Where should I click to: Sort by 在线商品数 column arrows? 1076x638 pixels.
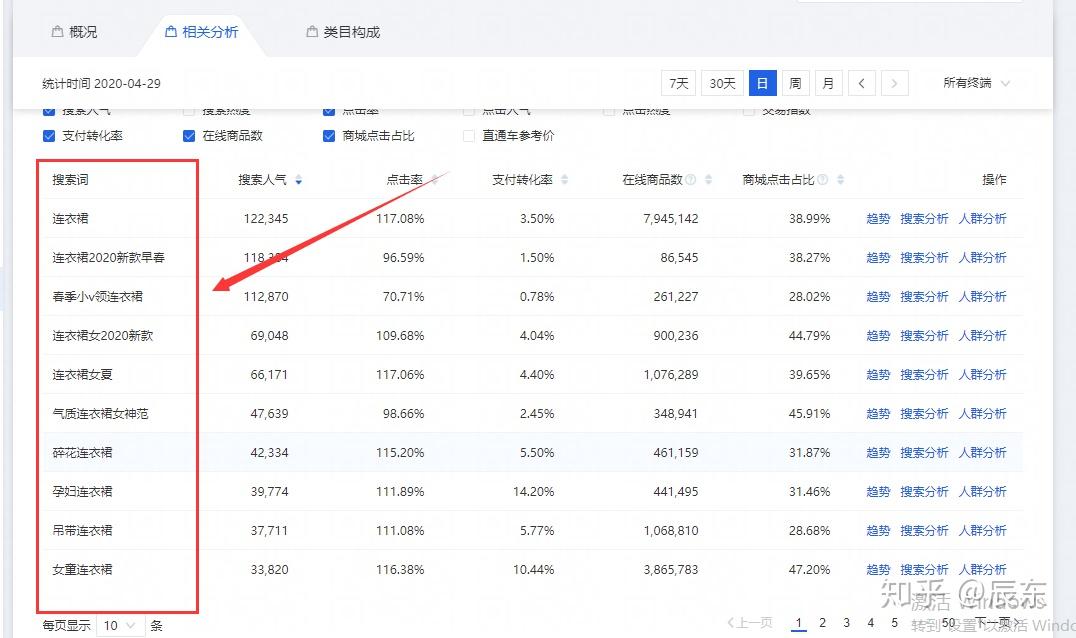pyautogui.click(x=708, y=180)
